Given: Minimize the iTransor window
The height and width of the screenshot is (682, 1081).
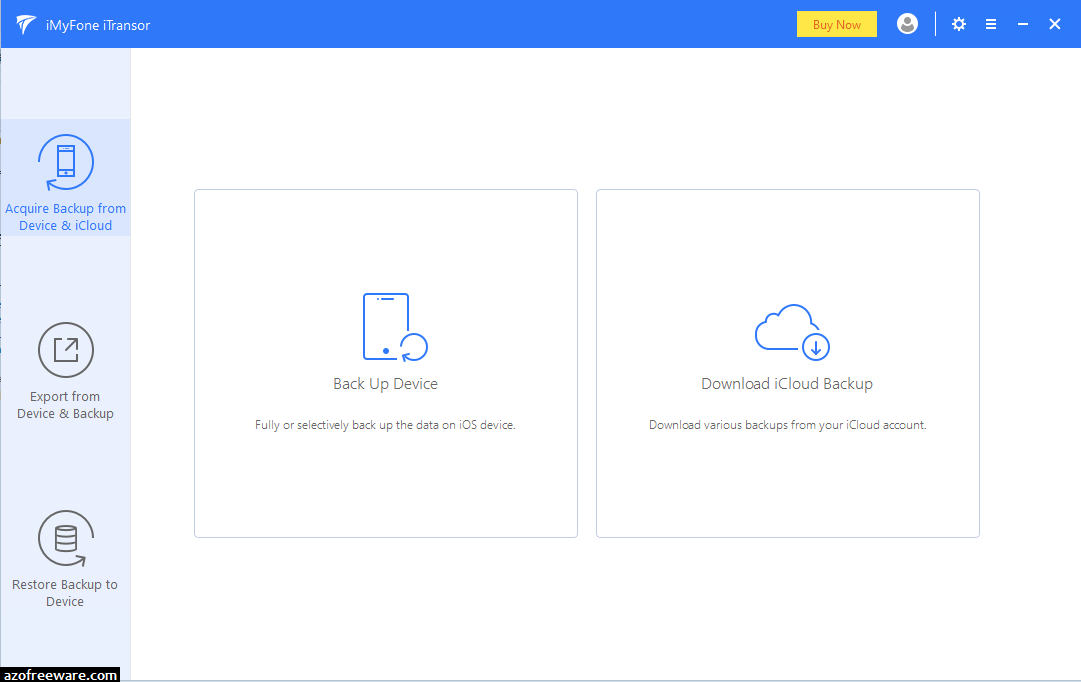Looking at the screenshot, I should point(1022,24).
